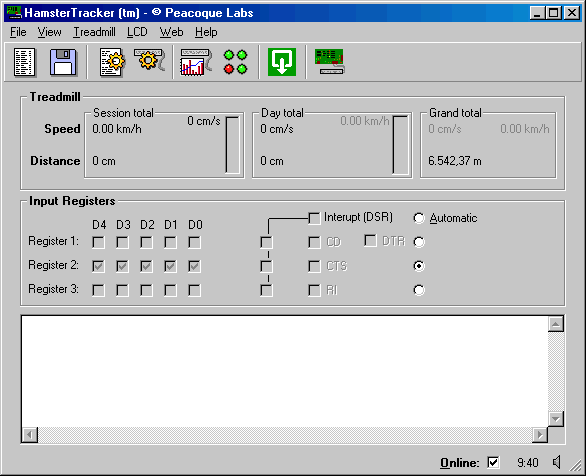Toggle the CTS checkbox
This screenshot has height=476, width=586.
point(314,266)
